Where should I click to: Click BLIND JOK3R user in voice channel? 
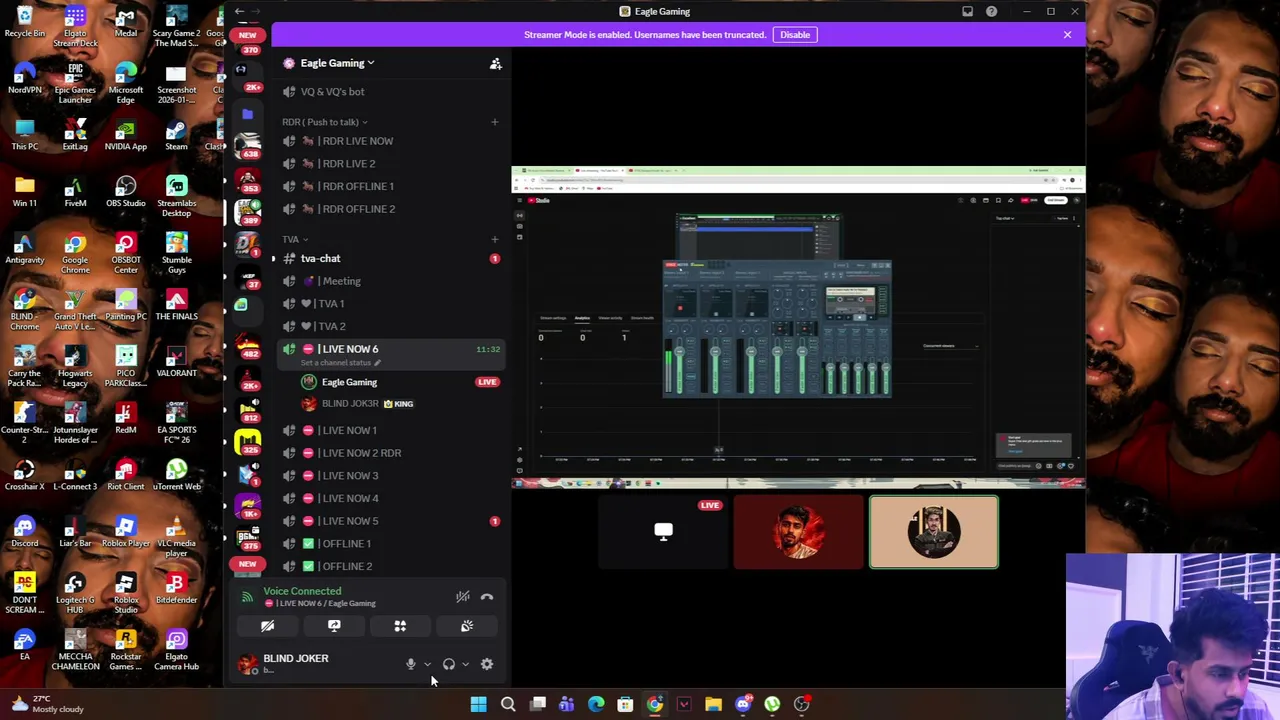[400, 404]
